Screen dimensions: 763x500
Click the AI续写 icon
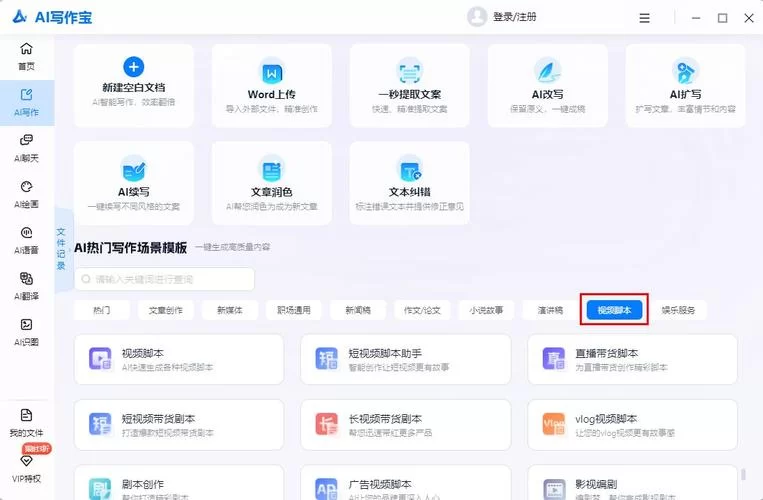click(134, 170)
